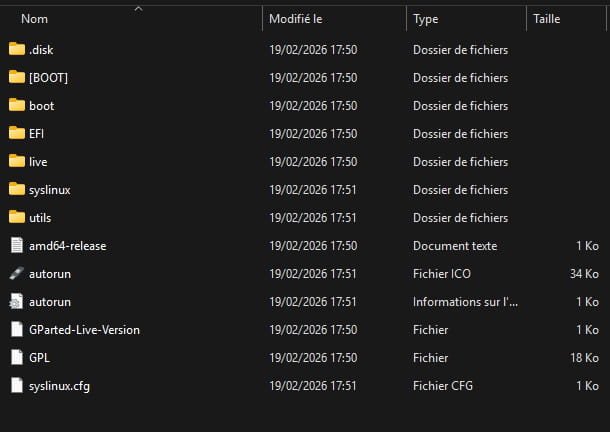Toggle sort direction arrow above Nom
This screenshot has width=610, height=432.
(138, 9)
